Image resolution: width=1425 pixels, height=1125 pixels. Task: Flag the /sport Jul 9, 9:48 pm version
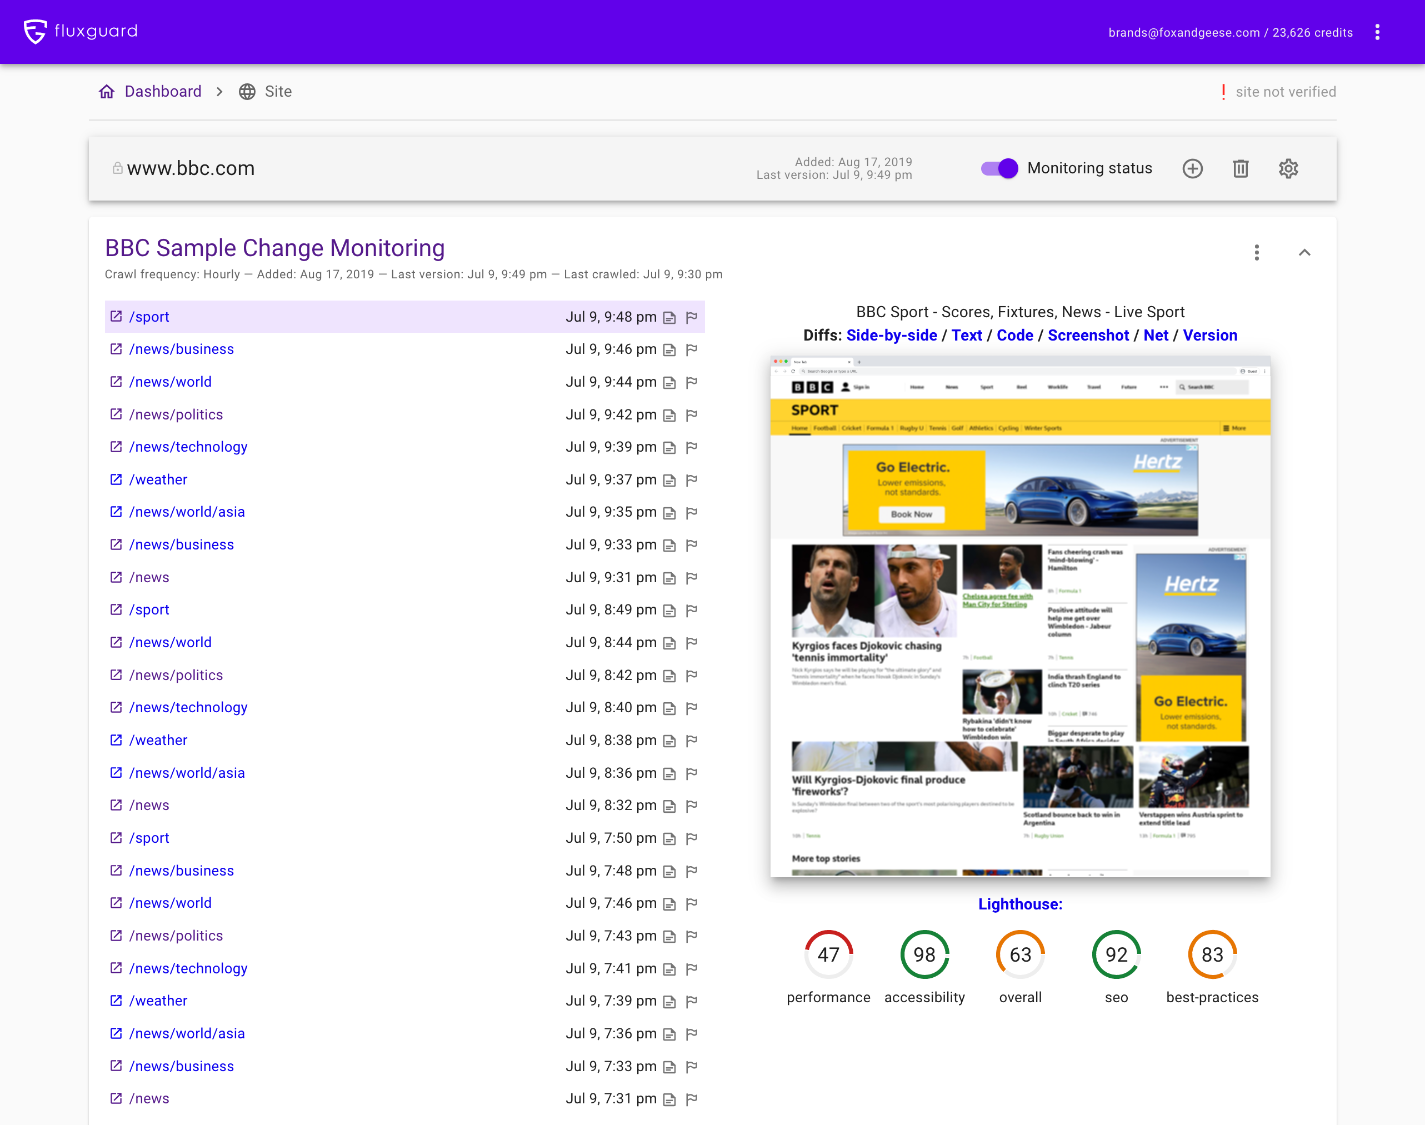(691, 317)
